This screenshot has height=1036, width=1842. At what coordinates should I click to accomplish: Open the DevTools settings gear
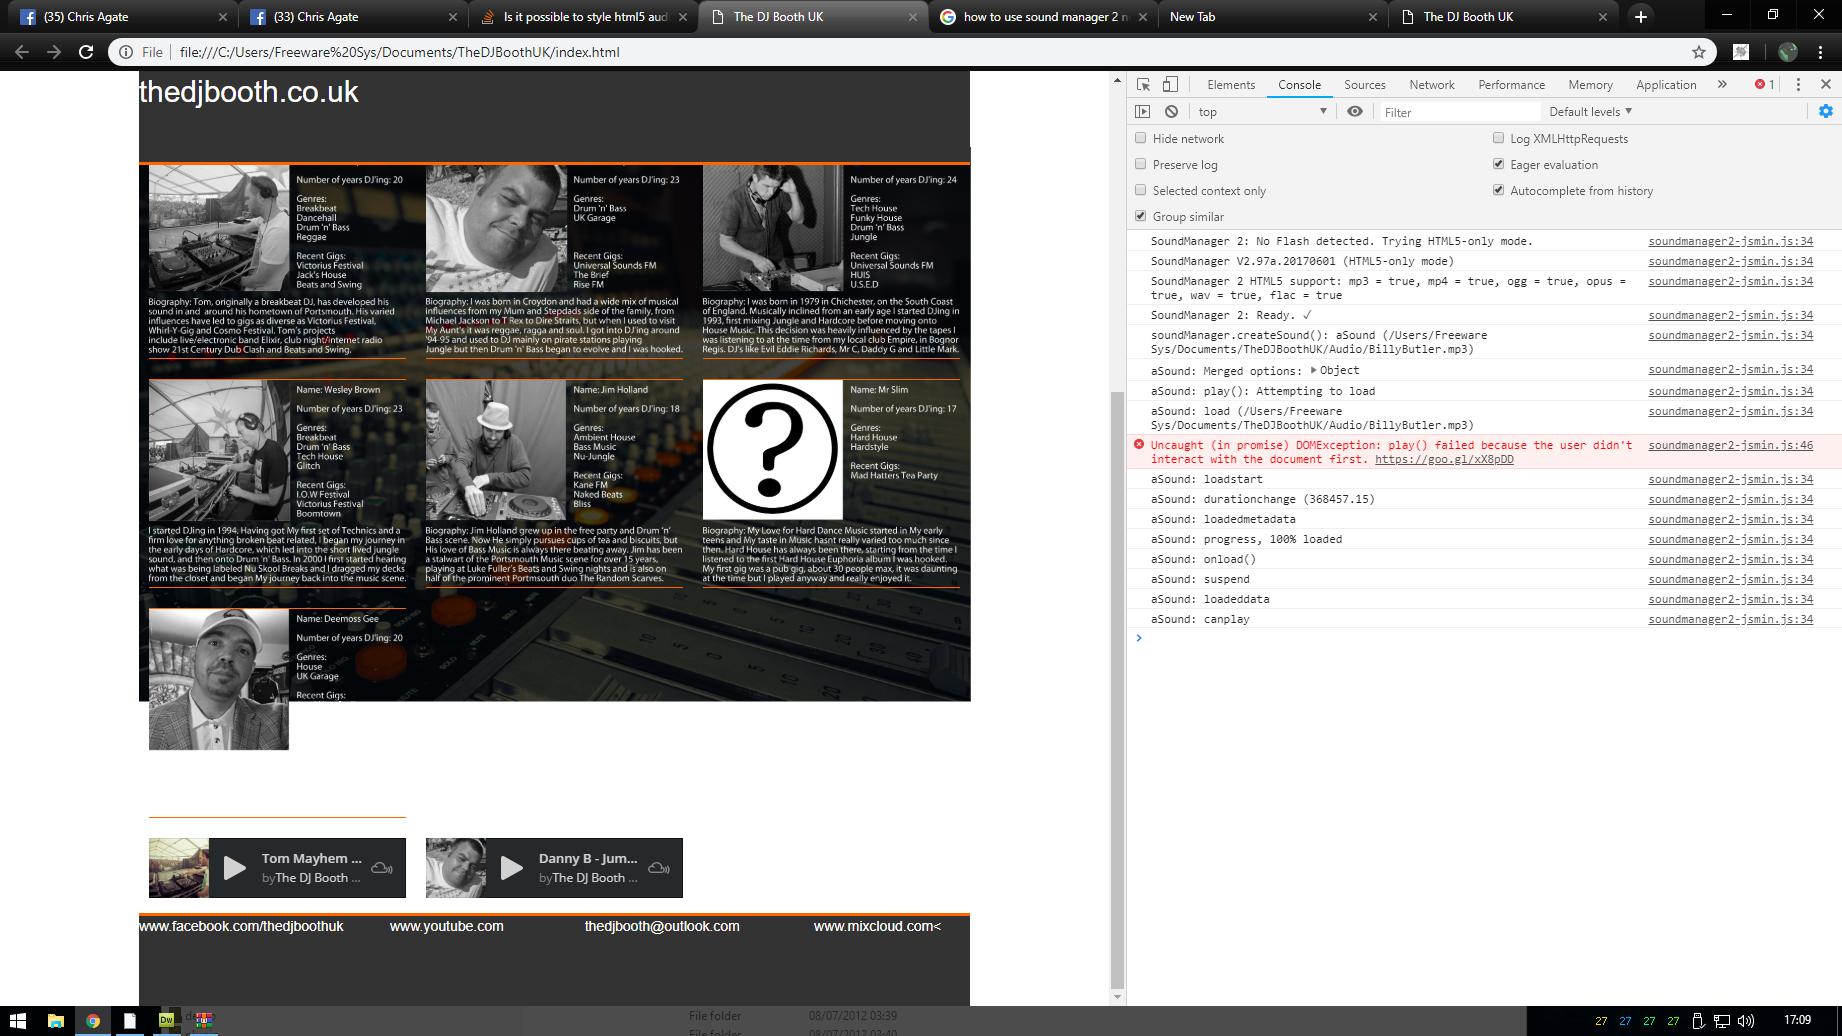pos(1827,111)
